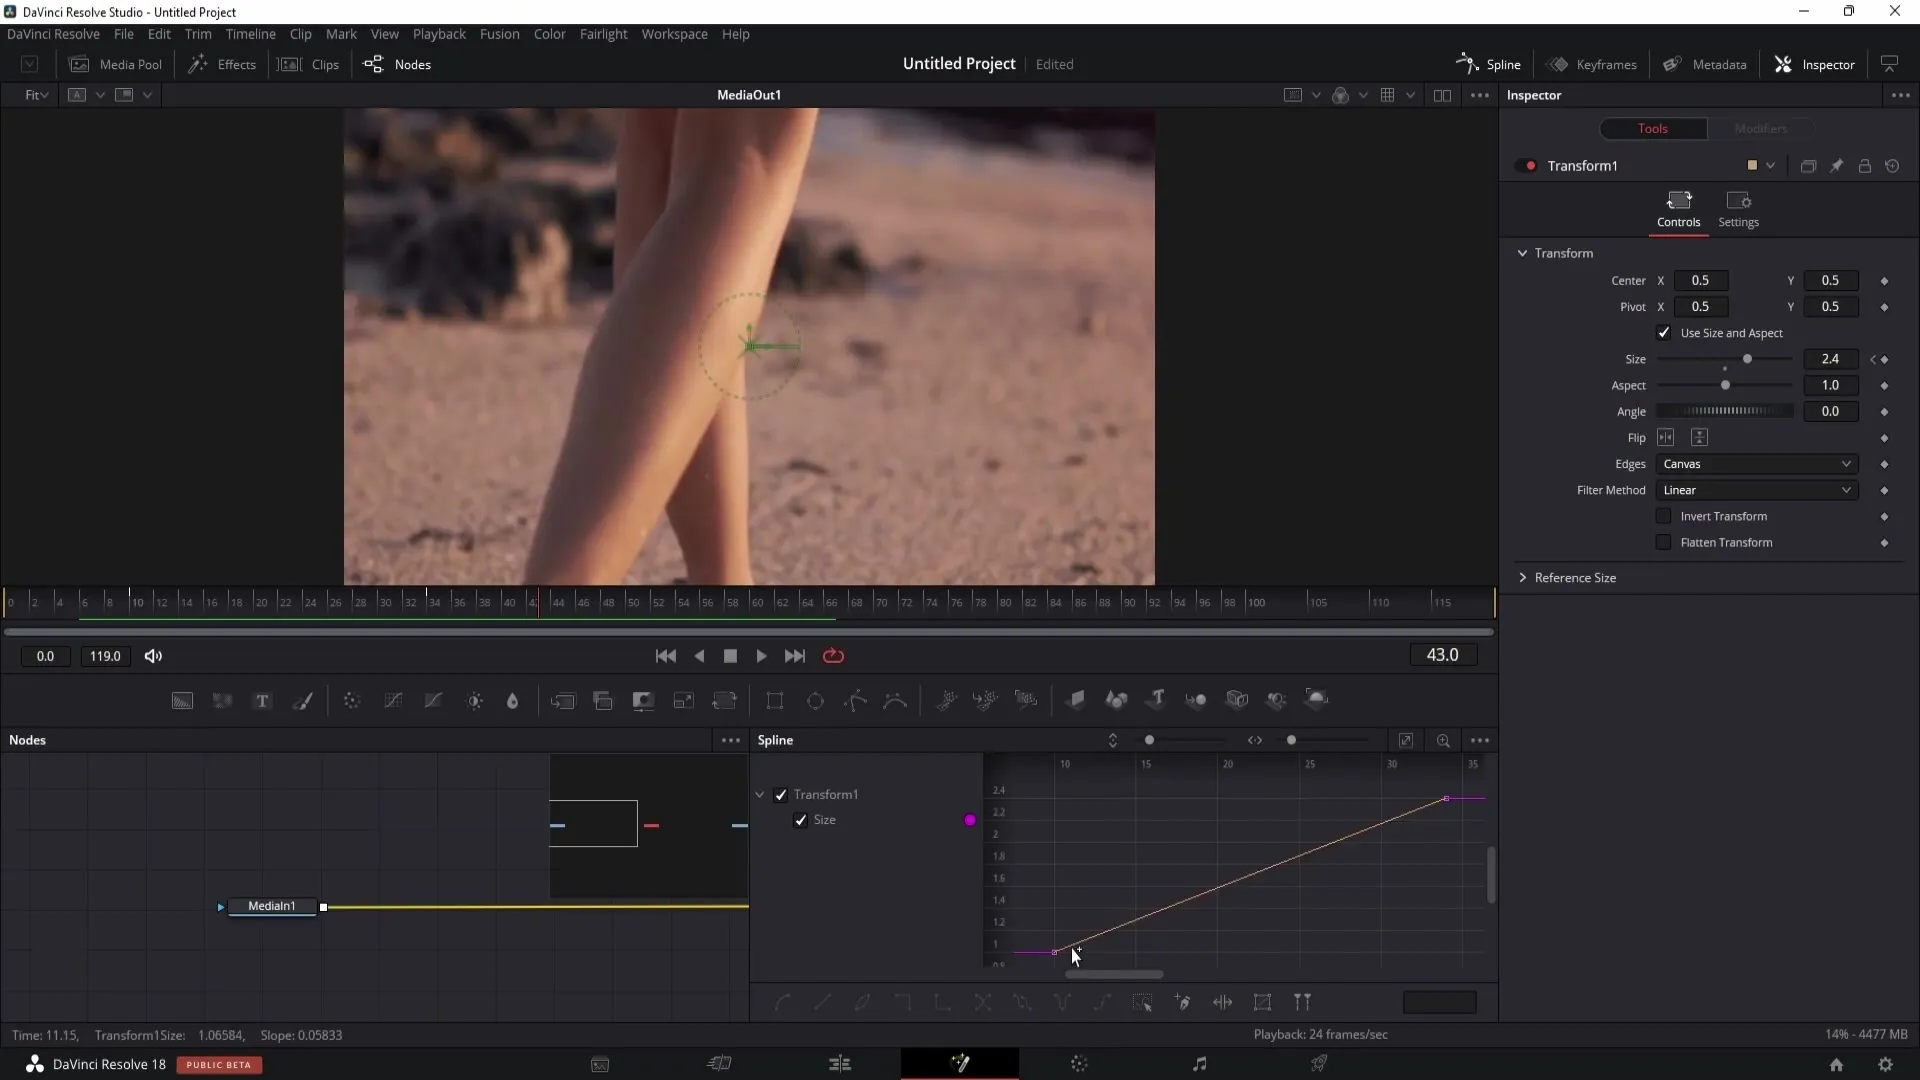Open the Zoom to Rectangle spline tool

pyautogui.click(x=1443, y=740)
